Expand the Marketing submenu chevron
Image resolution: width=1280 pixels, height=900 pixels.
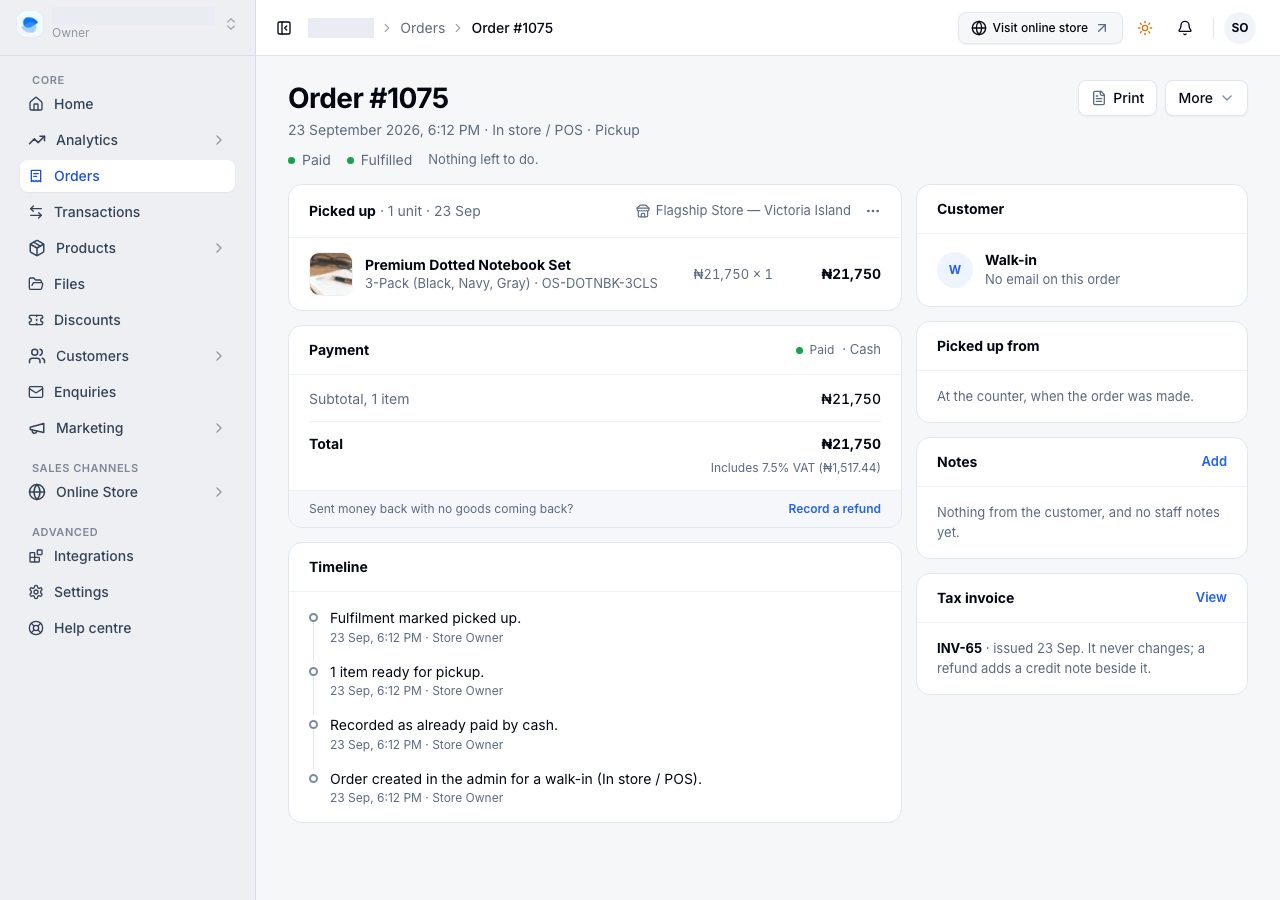coord(219,428)
